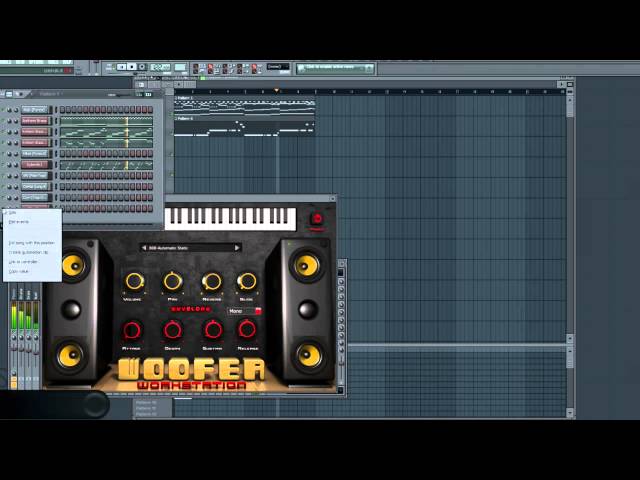The height and width of the screenshot is (480, 640).
Task: Toggle the first channel's select LED
Action: pos(56,110)
